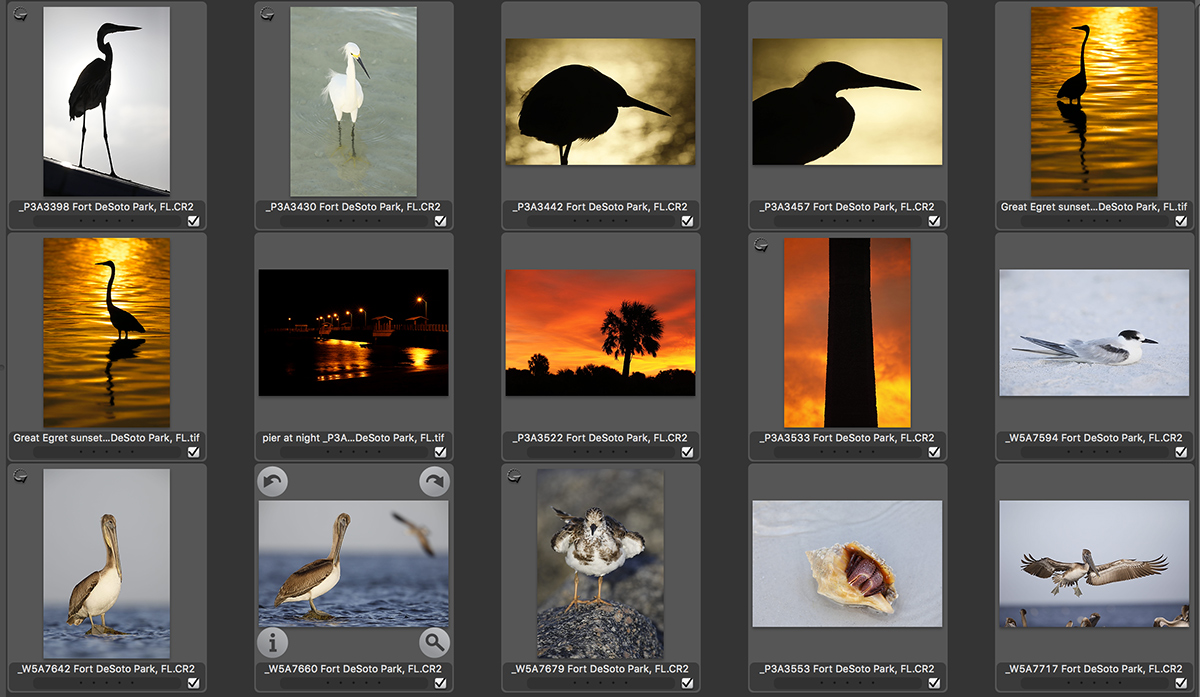The width and height of the screenshot is (1200, 697).
Task: Click filename _P3A3522 Fort DeSoto Park, FL.CR2
Action: click(x=600, y=438)
